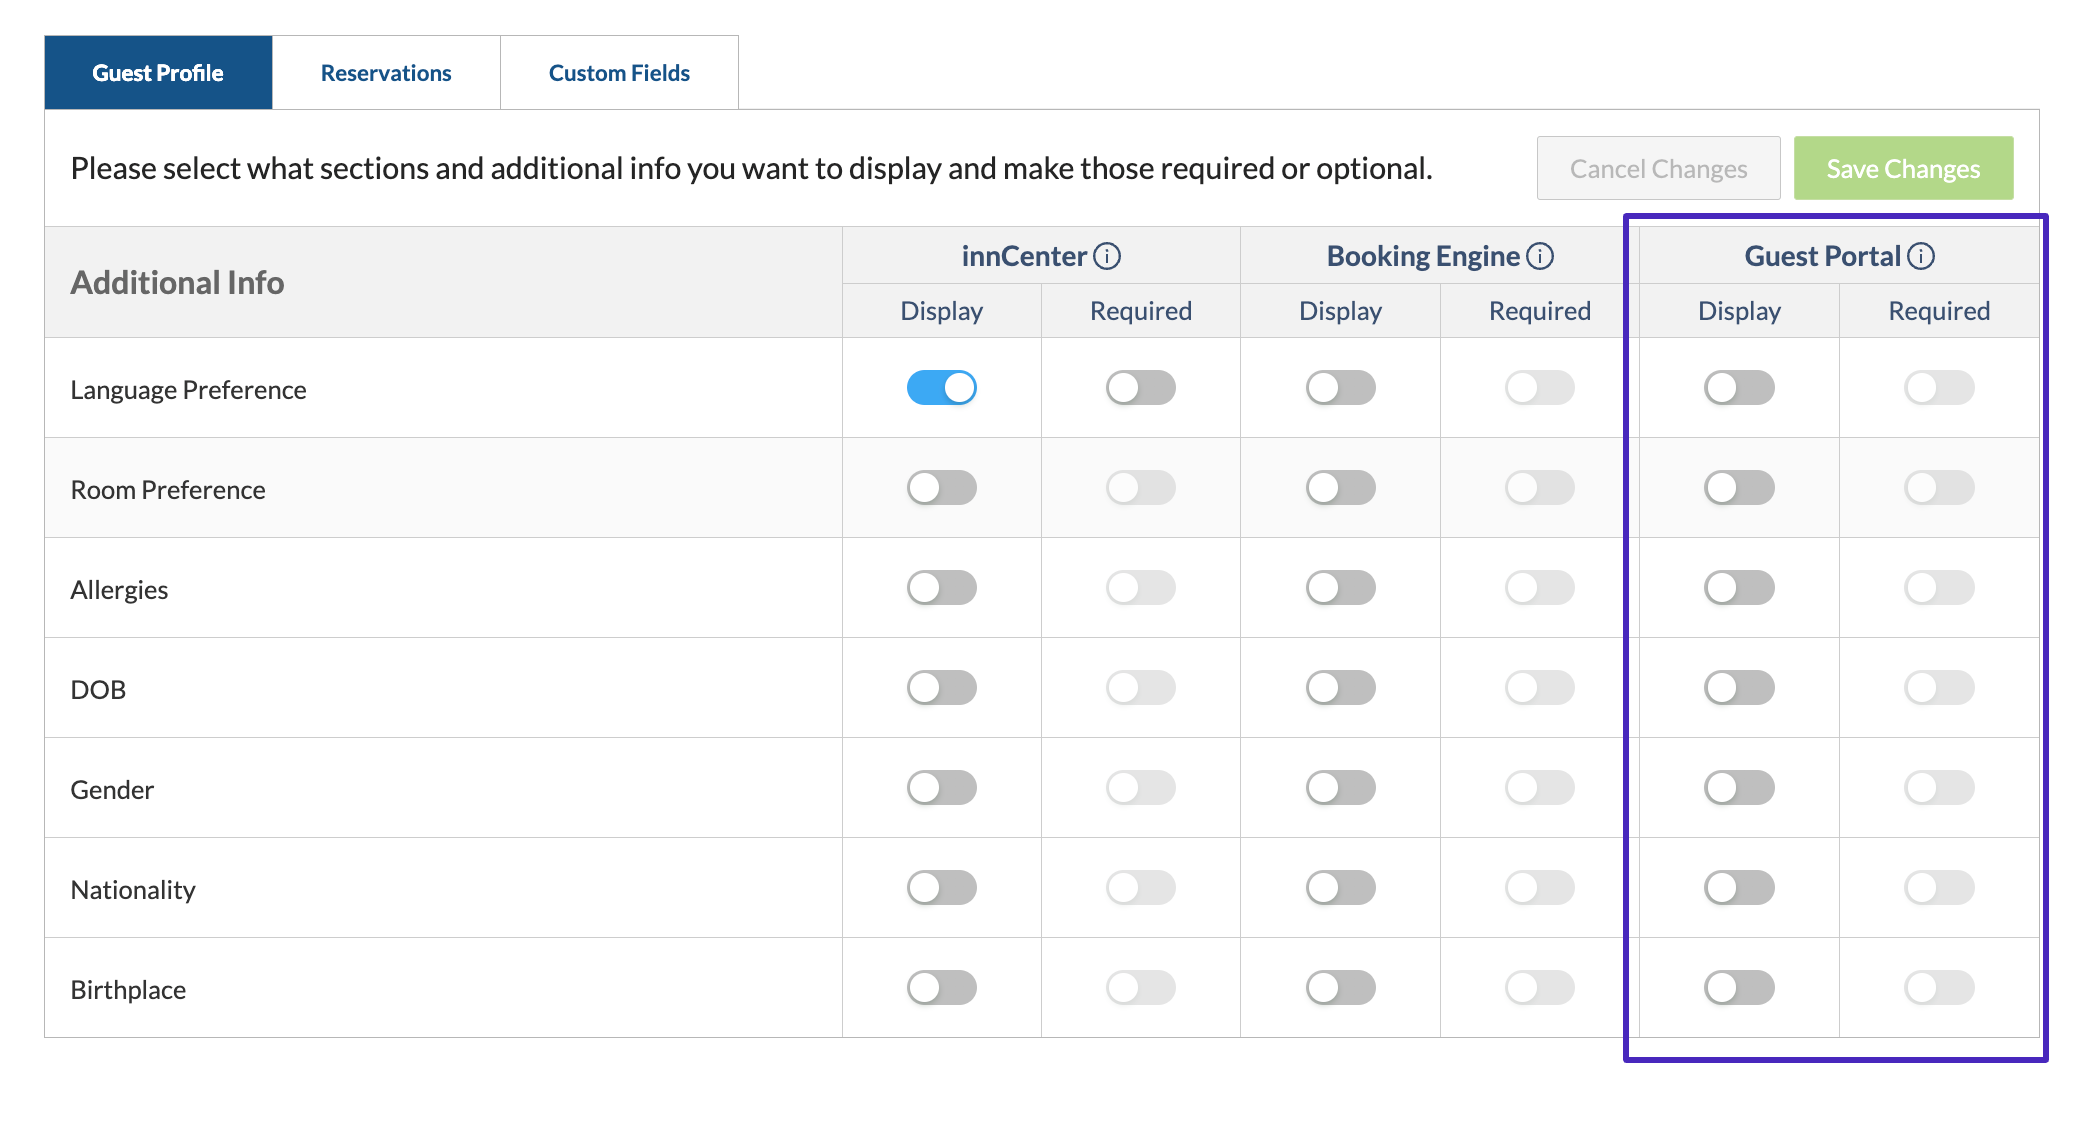Toggle Guest Portal Display for Birthplace

pyautogui.click(x=1739, y=988)
